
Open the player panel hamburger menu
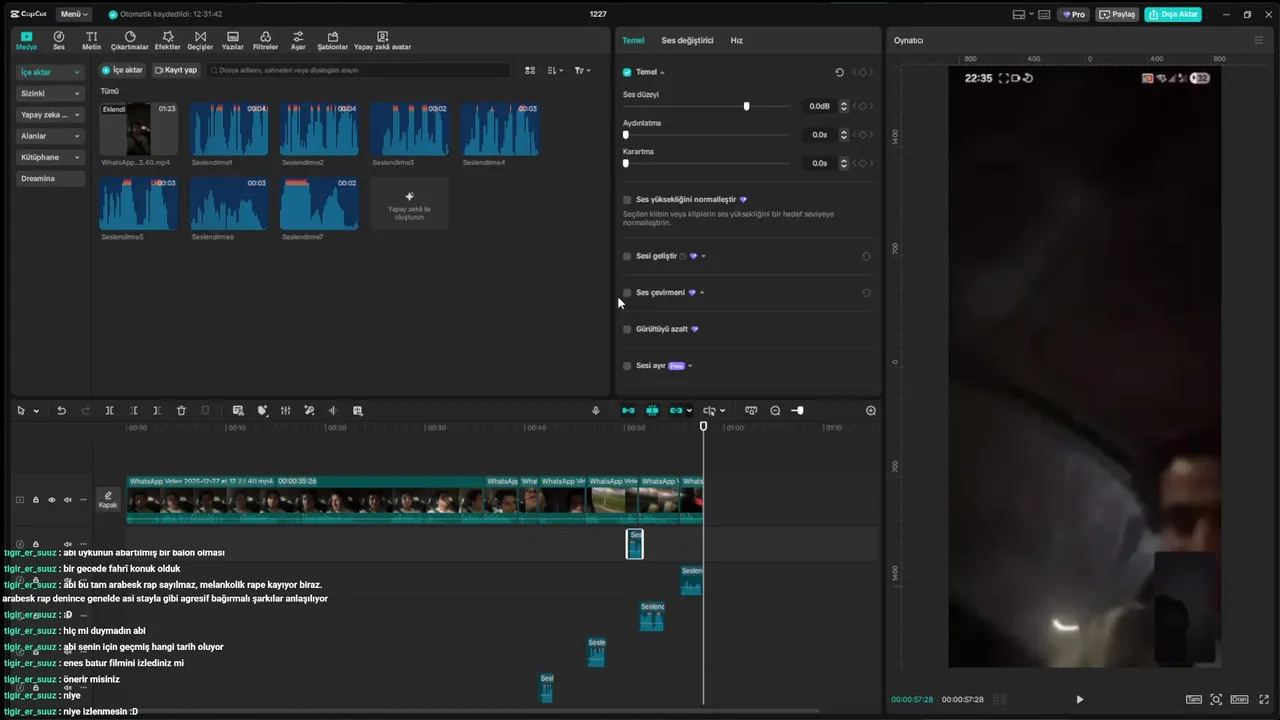coord(1258,40)
